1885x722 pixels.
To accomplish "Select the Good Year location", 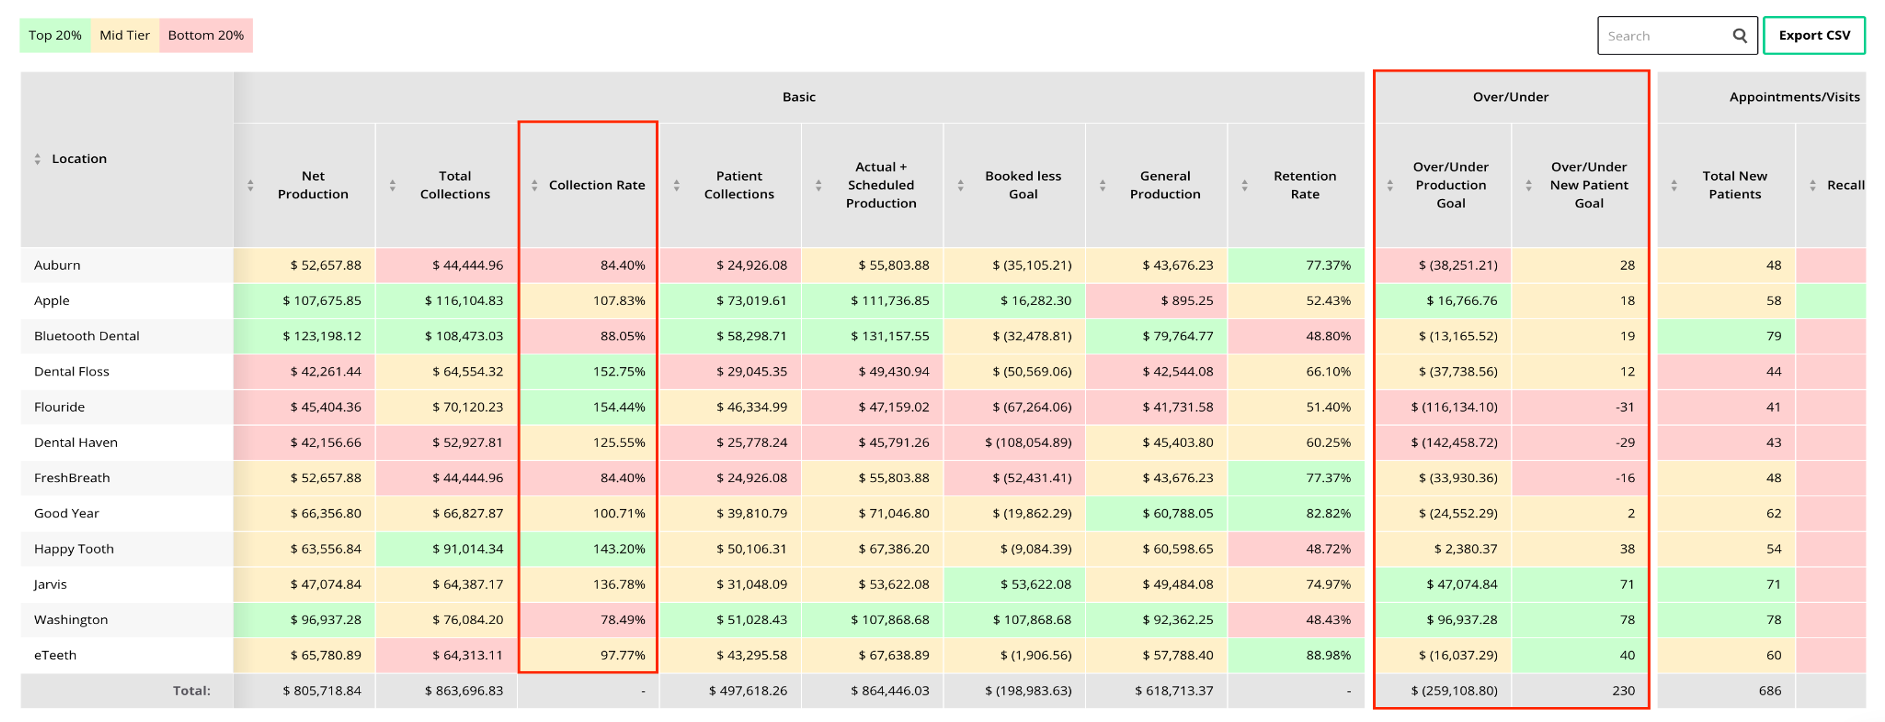I will (x=126, y=513).
